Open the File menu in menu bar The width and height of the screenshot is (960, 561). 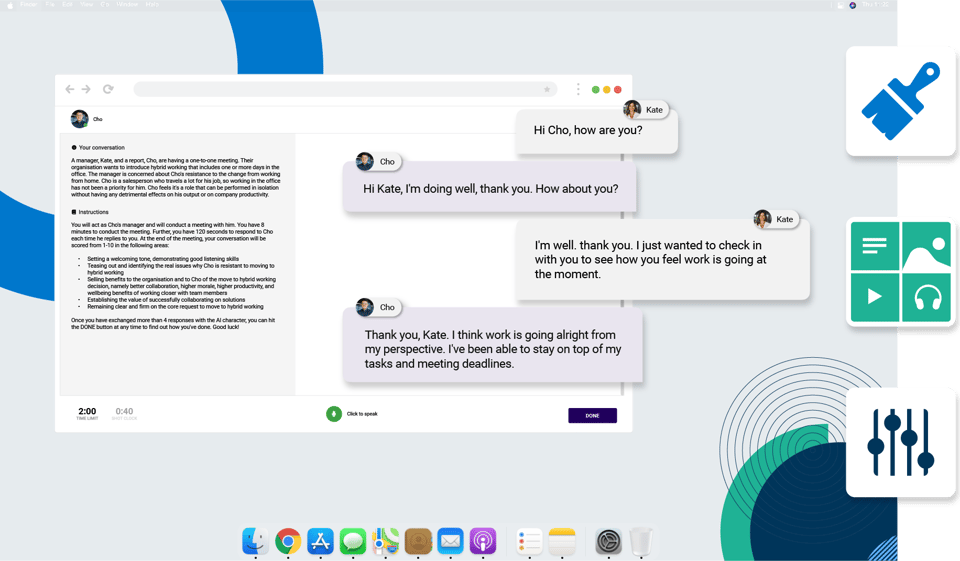point(50,5)
